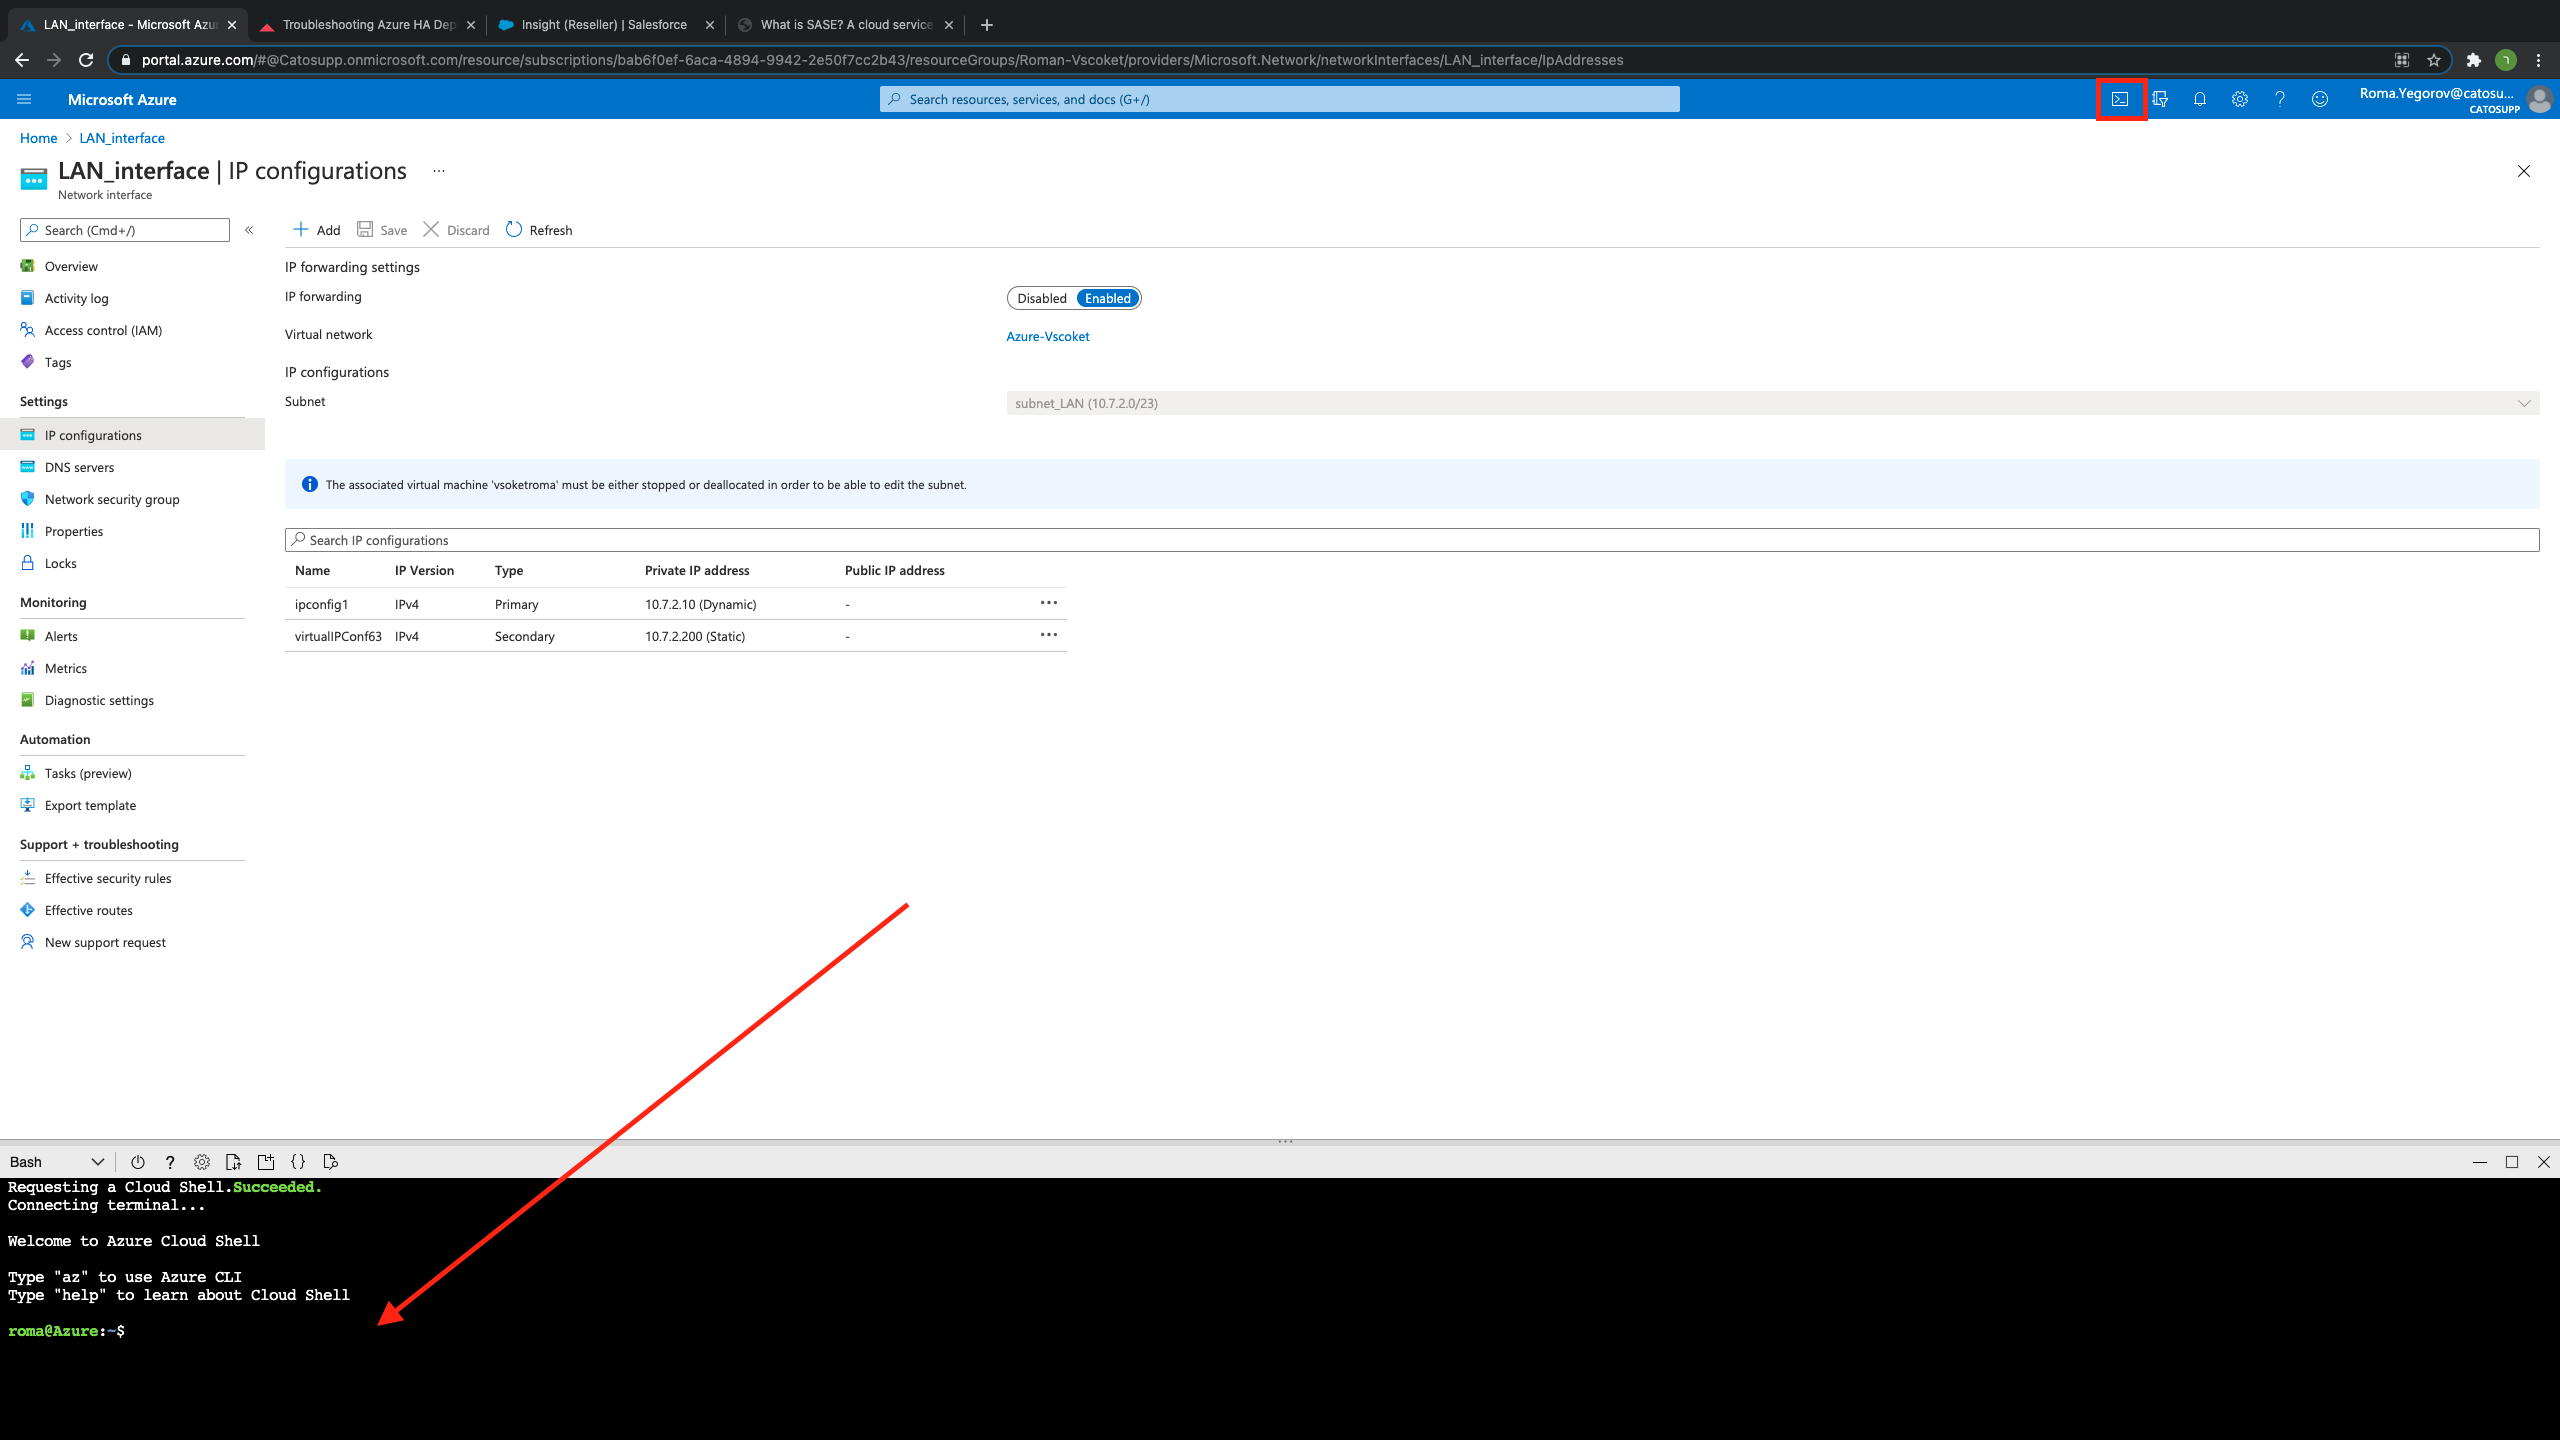
Task: Click Add in toolbar
Action: pos(316,230)
